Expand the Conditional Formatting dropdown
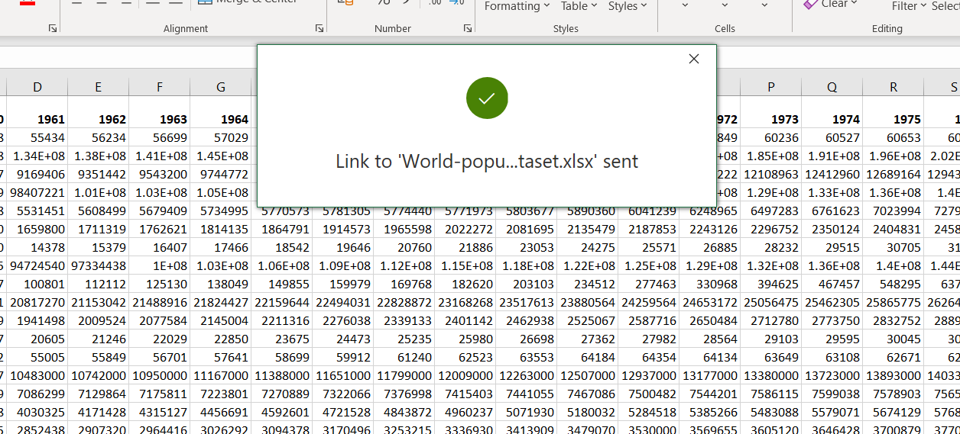The image size is (960, 434). [517, 6]
